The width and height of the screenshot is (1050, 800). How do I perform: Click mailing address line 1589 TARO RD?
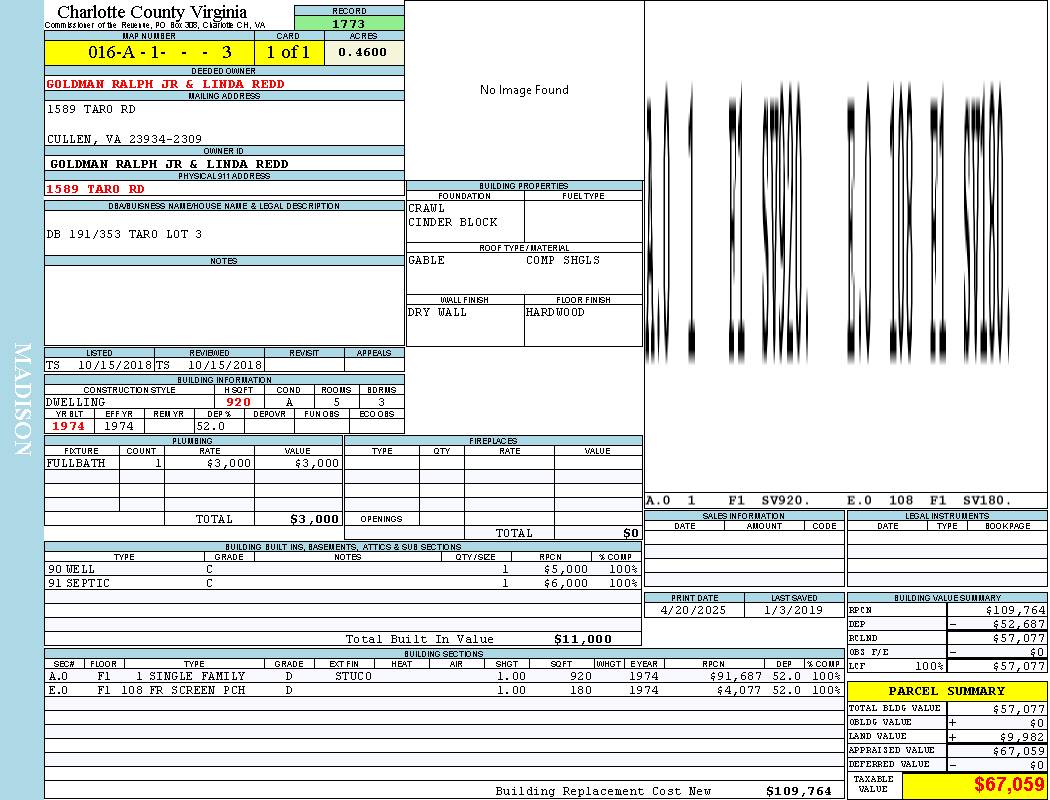click(x=91, y=109)
